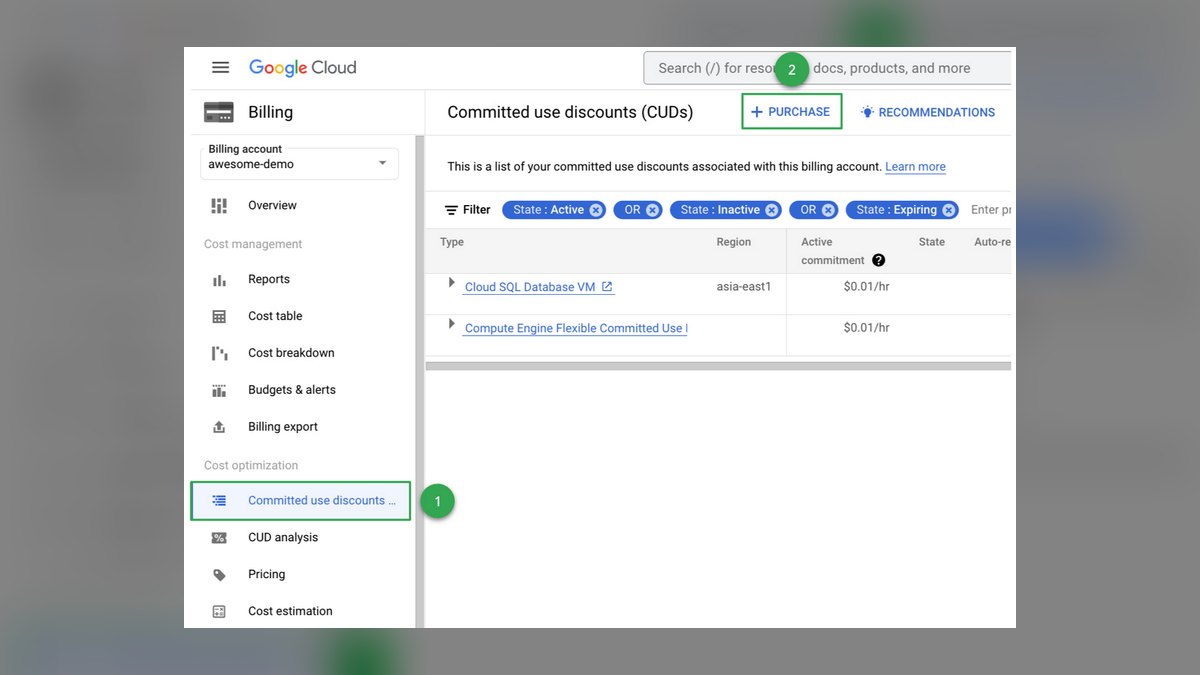This screenshot has width=1200, height=675.
Task: Open Compute Engine Flexible Committed Use link
Action: coord(576,329)
